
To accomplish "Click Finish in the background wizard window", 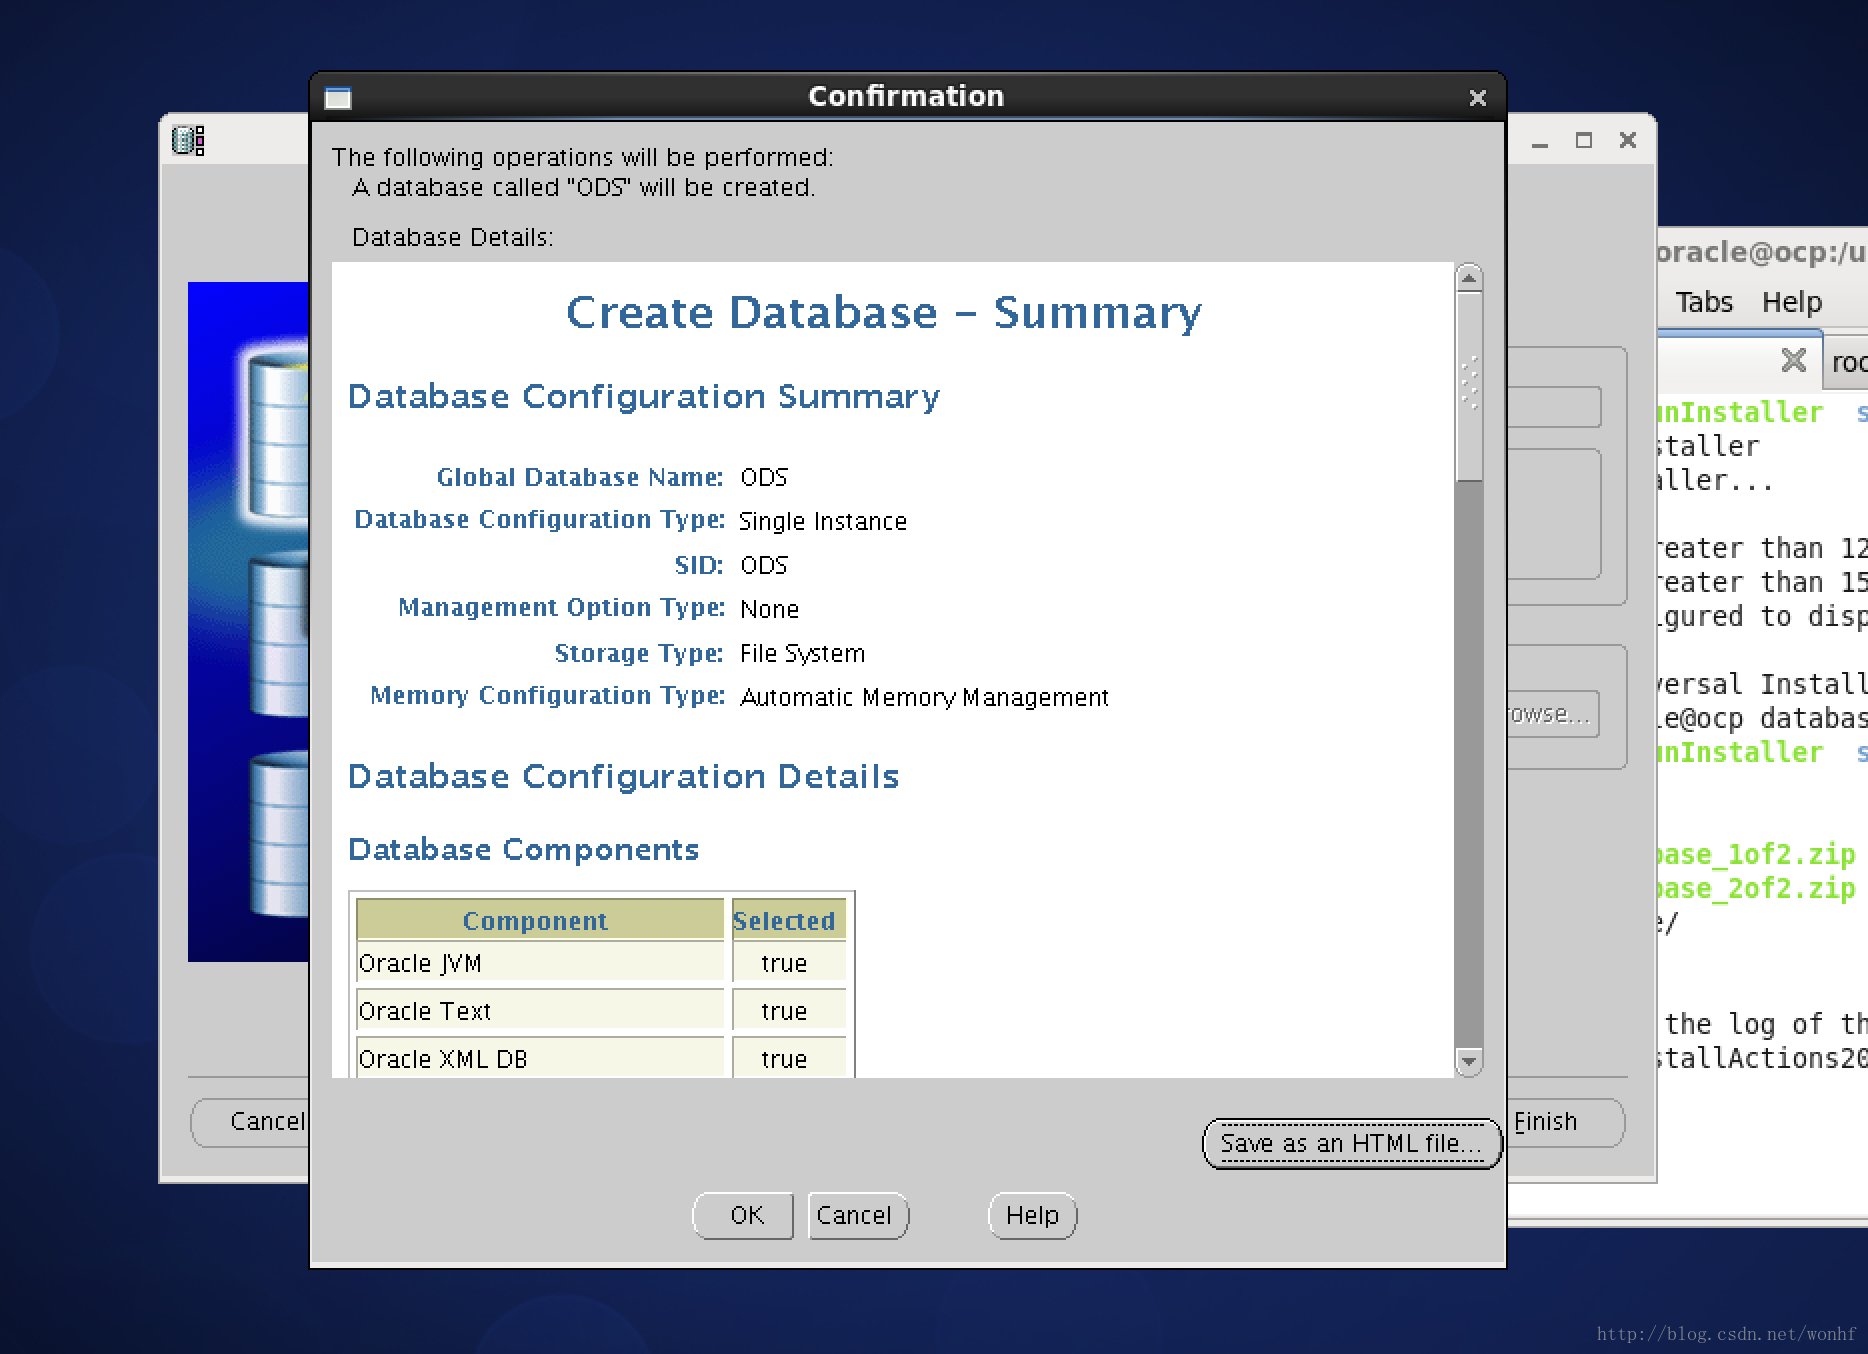I will pos(1565,1122).
